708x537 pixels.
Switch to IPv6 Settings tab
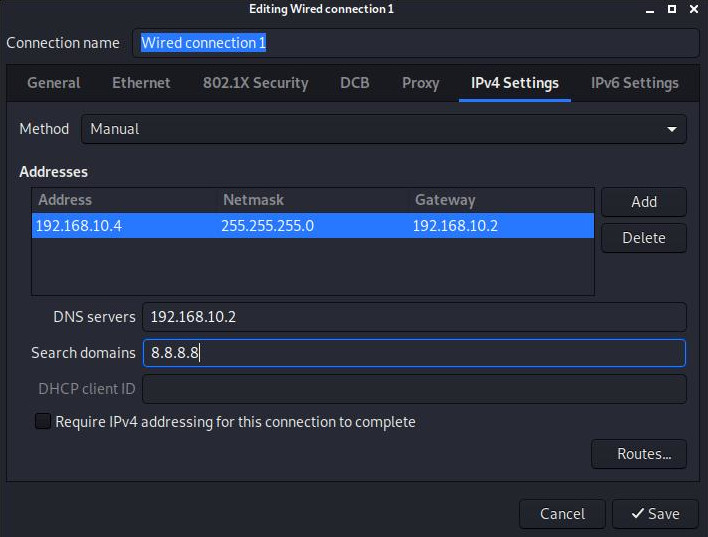634,83
